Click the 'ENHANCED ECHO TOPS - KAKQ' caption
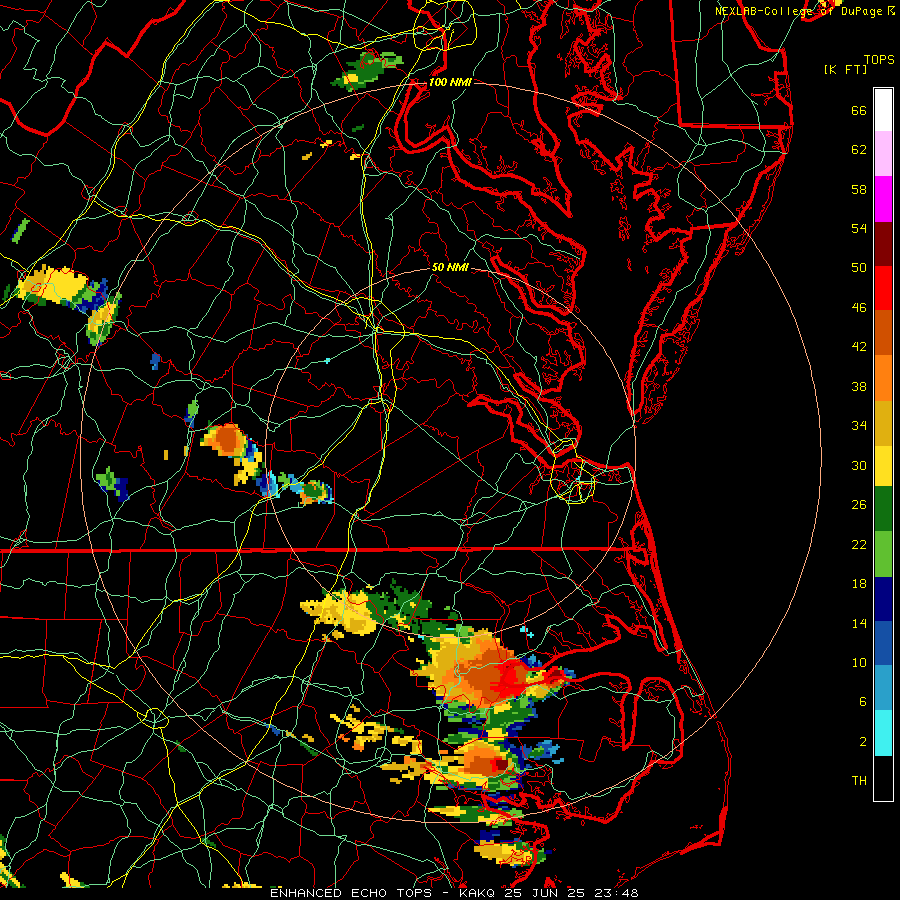The width and height of the screenshot is (900, 900). click(x=385, y=893)
